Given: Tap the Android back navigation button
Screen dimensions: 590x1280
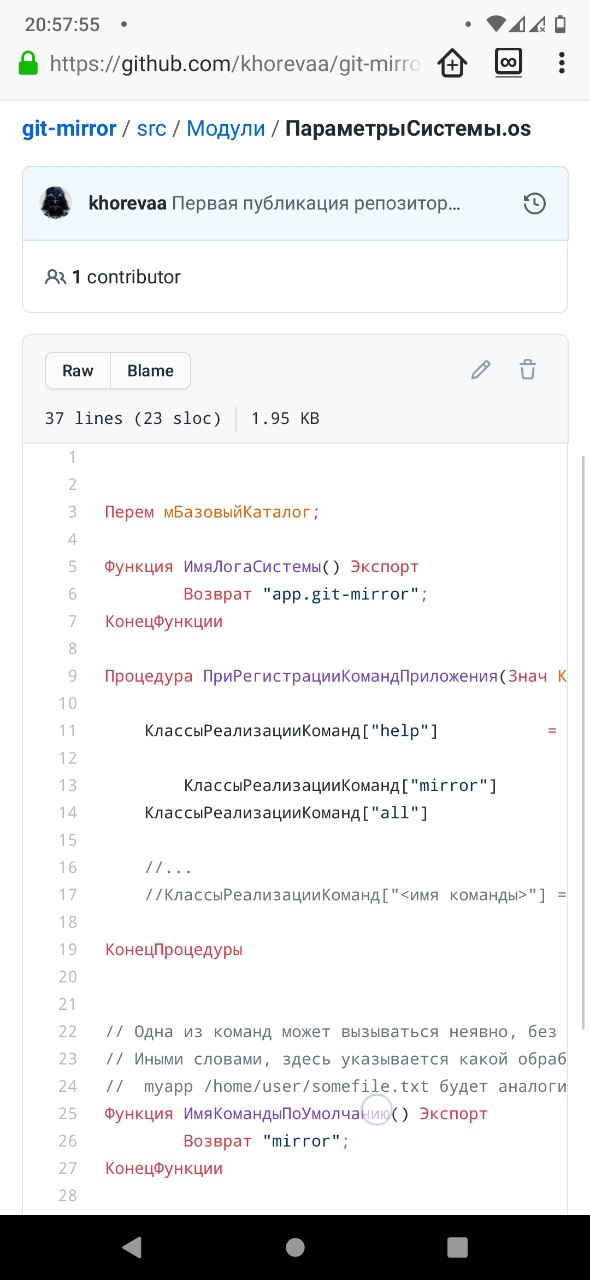Looking at the screenshot, I should click(131, 1247).
